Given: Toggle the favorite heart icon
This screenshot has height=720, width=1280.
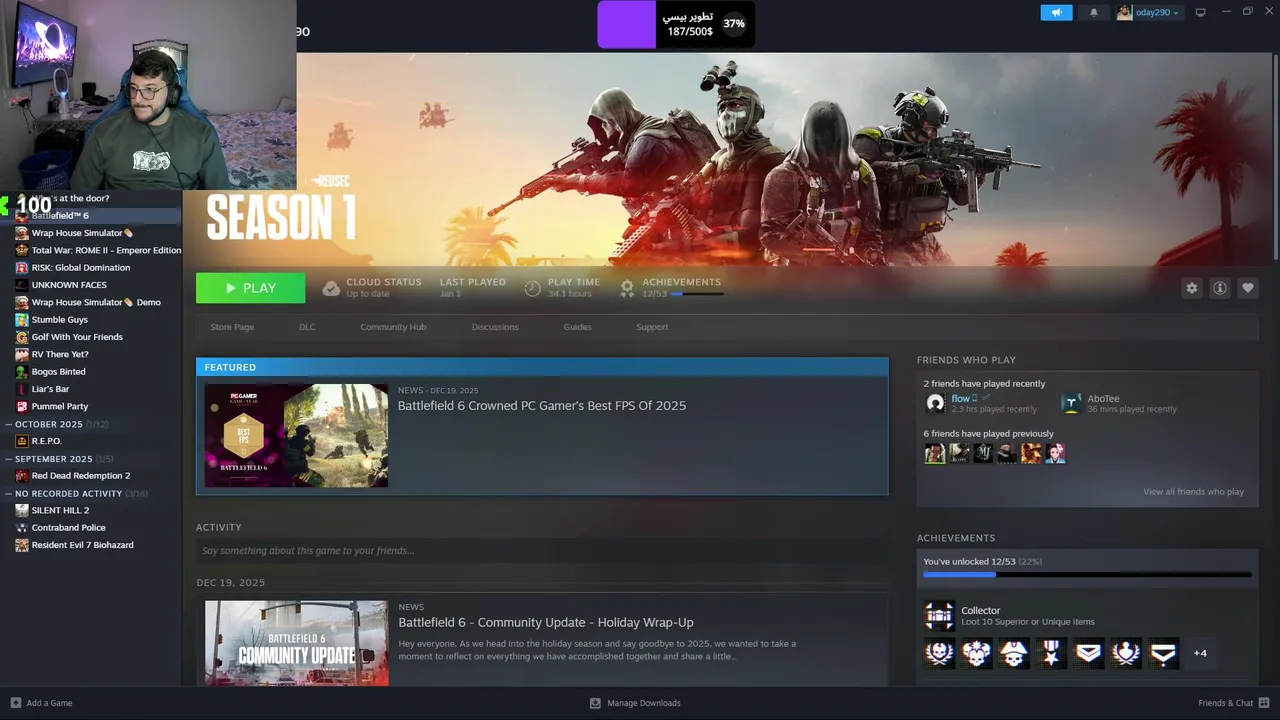Looking at the screenshot, I should tap(1247, 288).
